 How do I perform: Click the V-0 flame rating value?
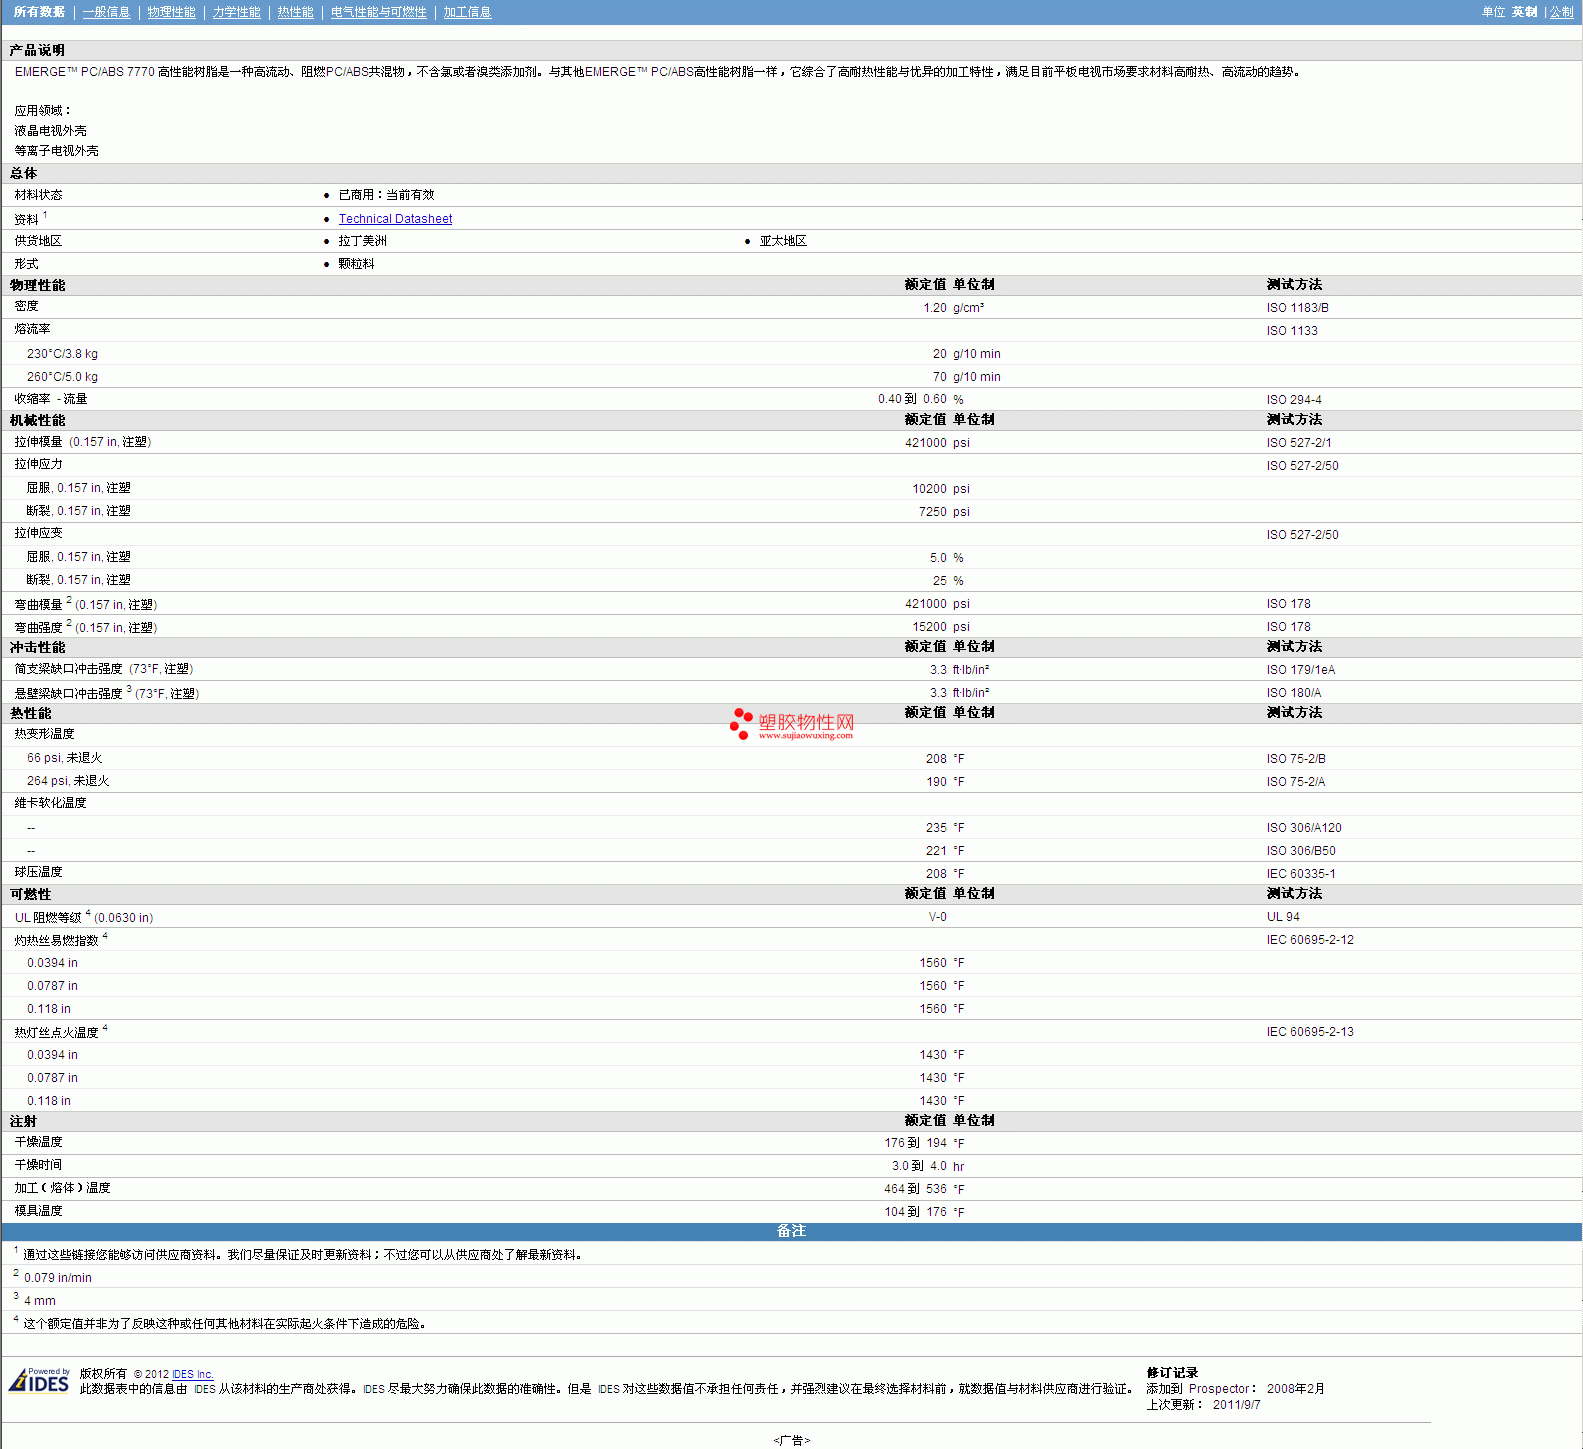[x=937, y=917]
